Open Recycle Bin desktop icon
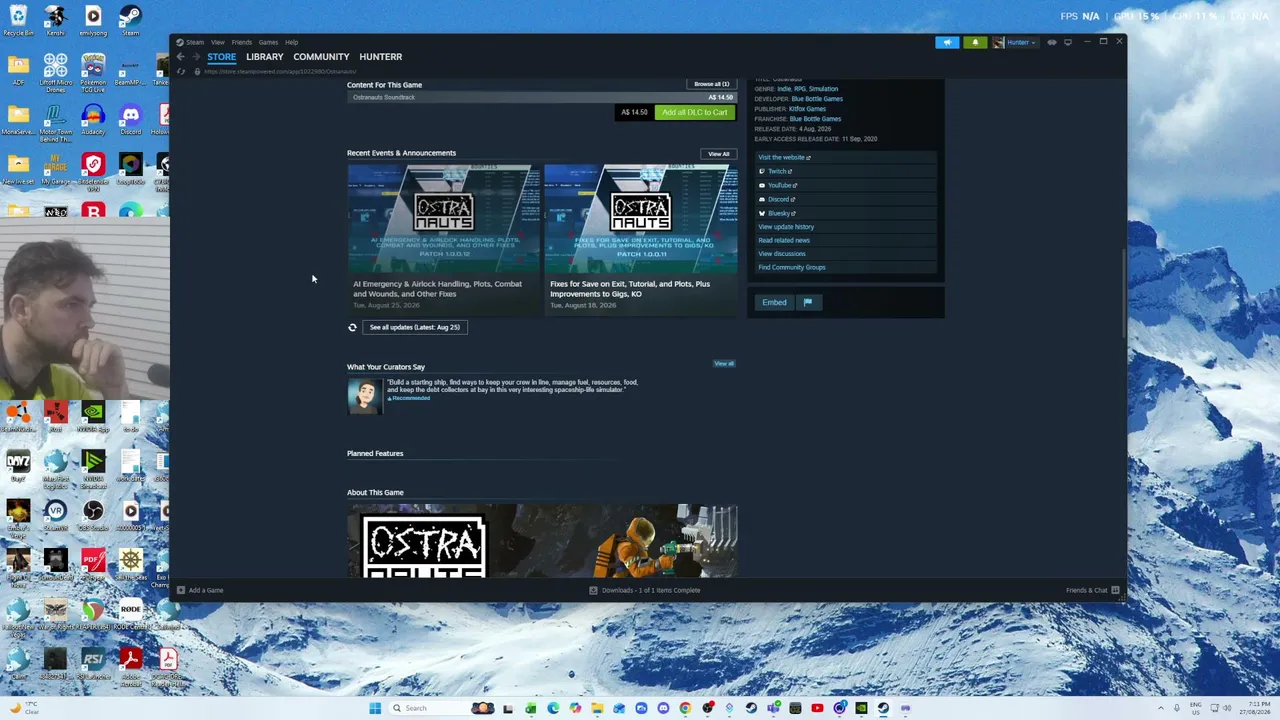 pos(18,21)
